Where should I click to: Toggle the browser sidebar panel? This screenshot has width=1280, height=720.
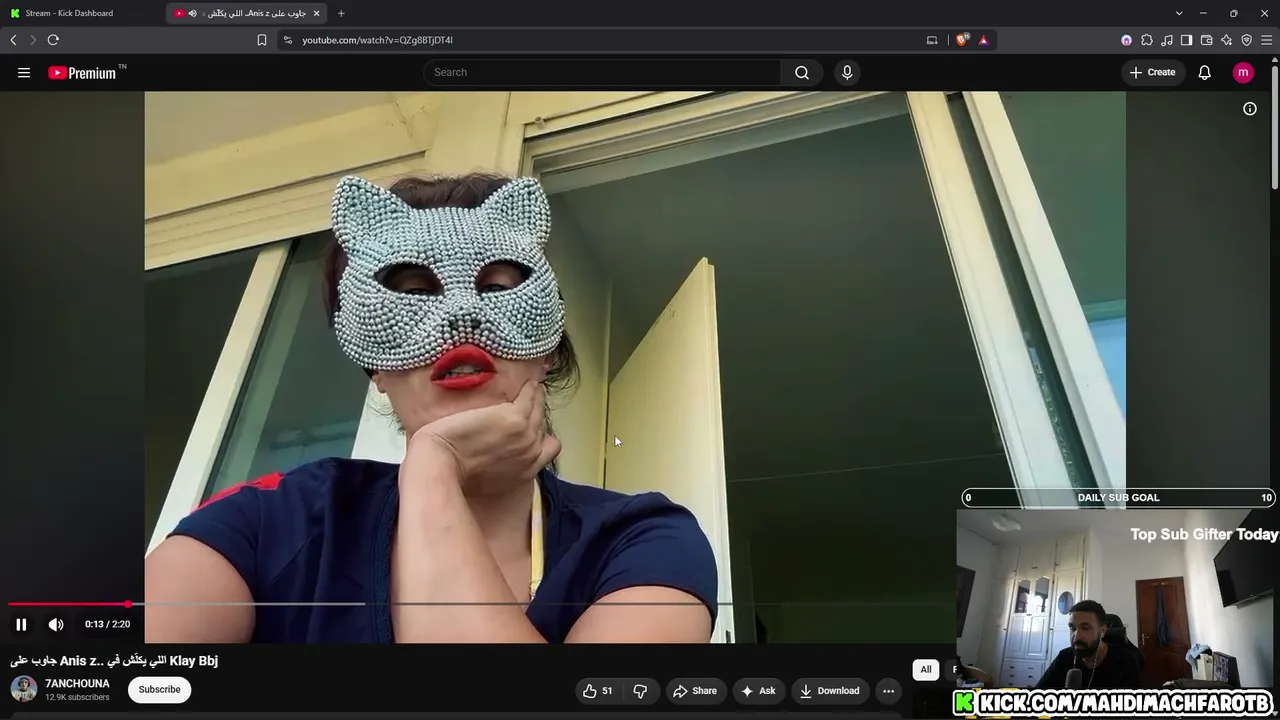(1186, 40)
